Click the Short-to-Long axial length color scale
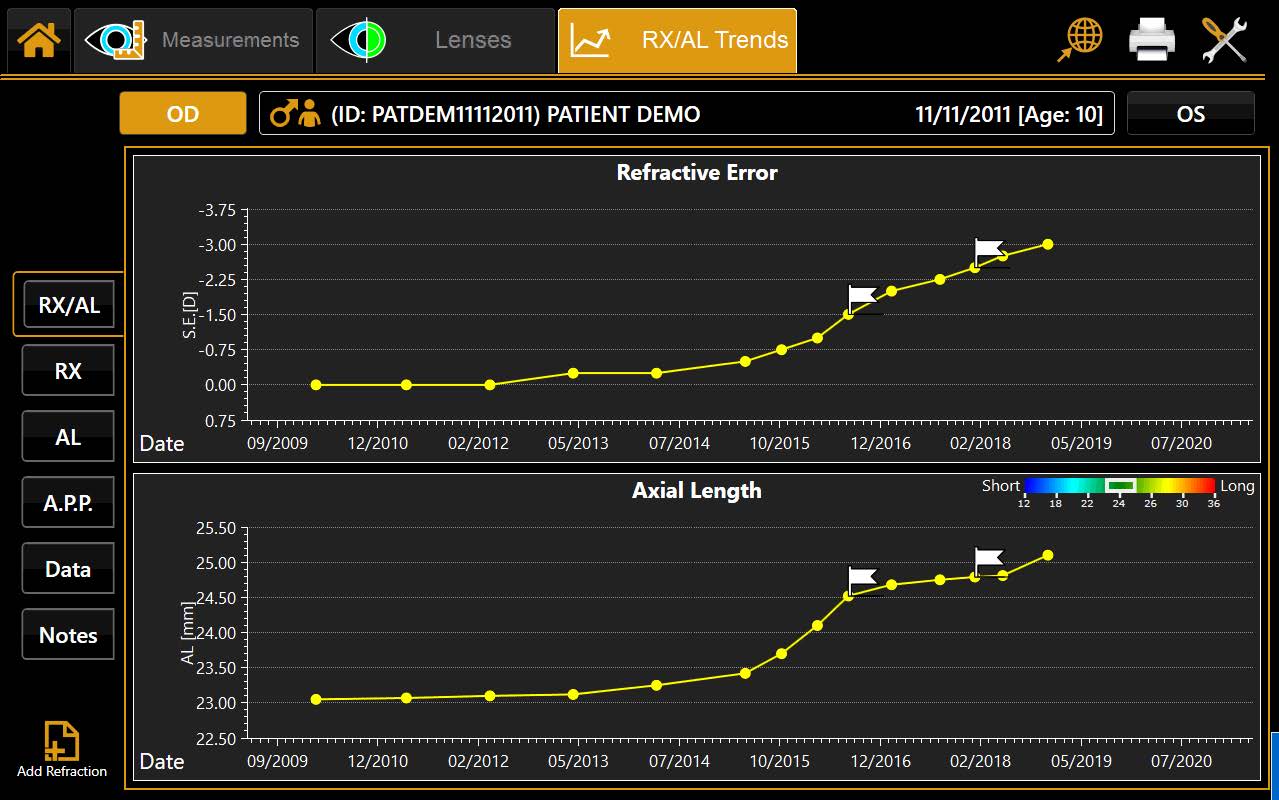Viewport: 1279px width, 800px height. pyautogui.click(x=1118, y=488)
